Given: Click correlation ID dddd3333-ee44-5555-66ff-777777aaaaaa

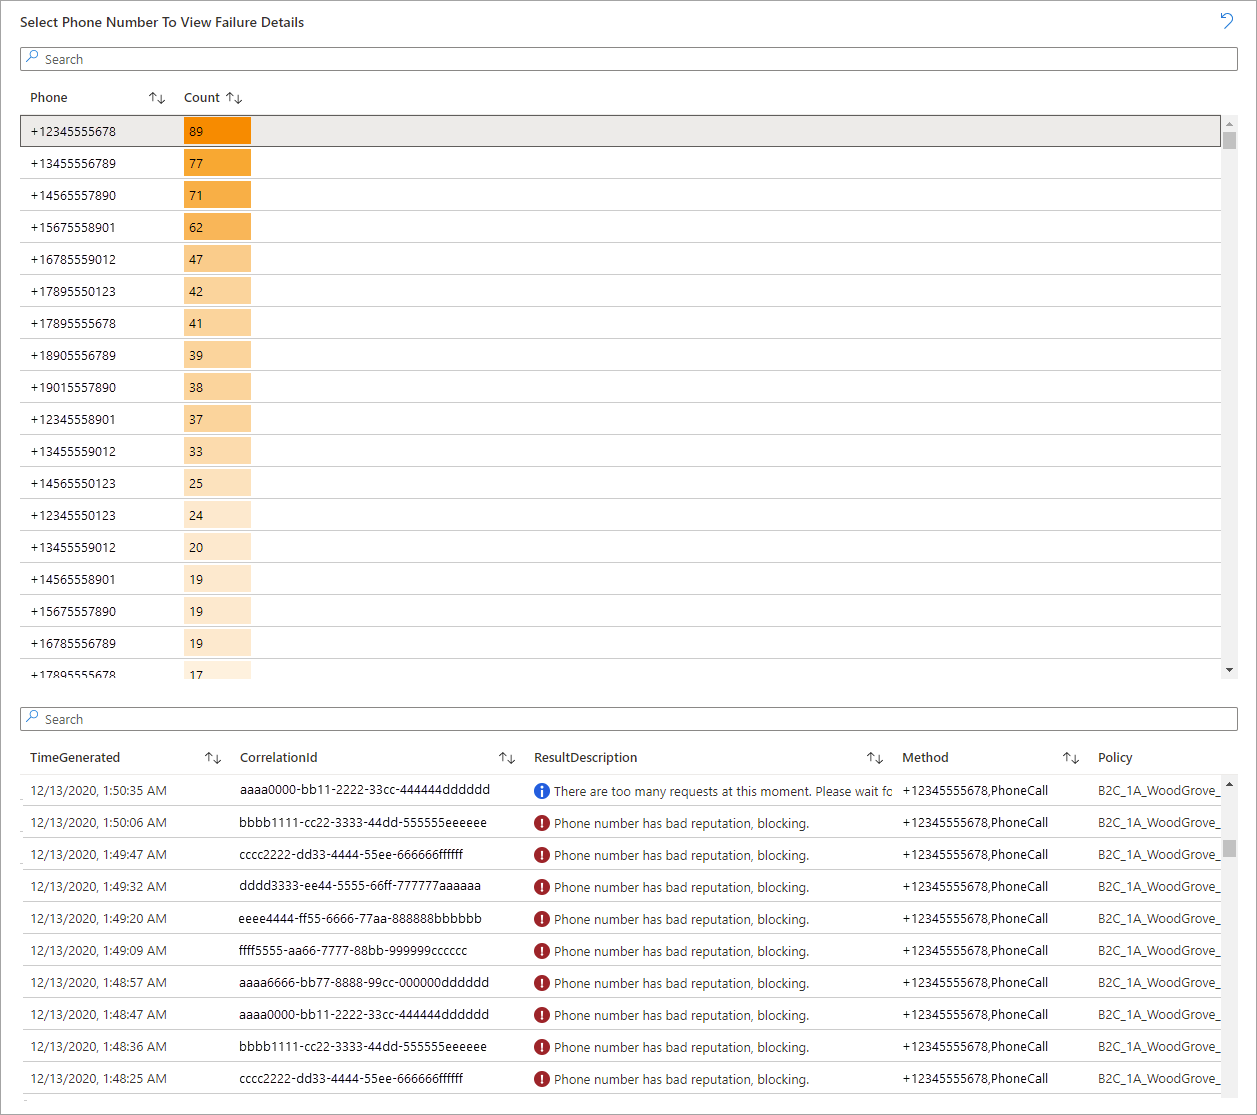Looking at the screenshot, I should 360,886.
